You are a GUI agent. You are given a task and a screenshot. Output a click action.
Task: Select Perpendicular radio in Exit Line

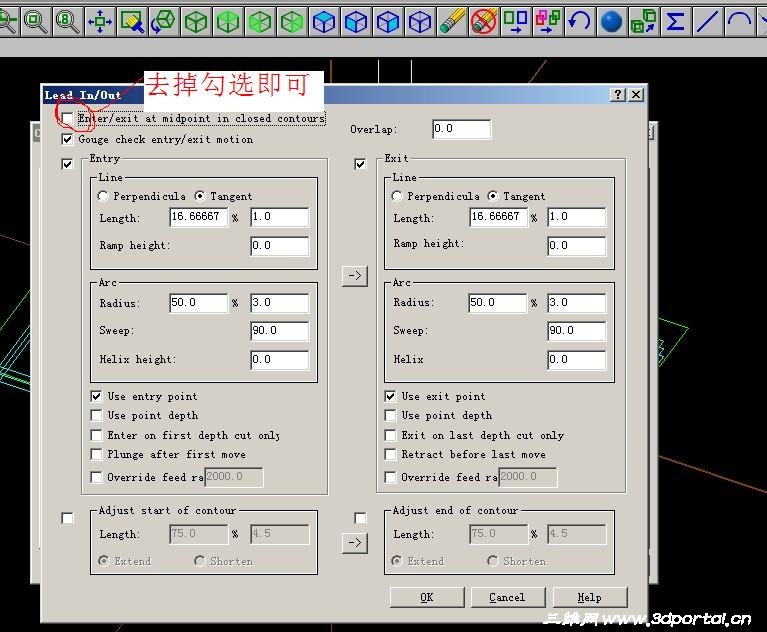point(397,196)
